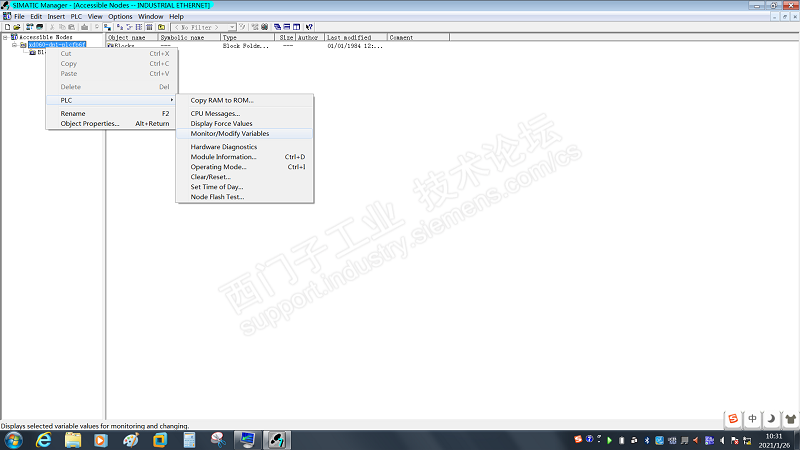Open Windows Media Player from taskbar

pyautogui.click(x=101, y=440)
